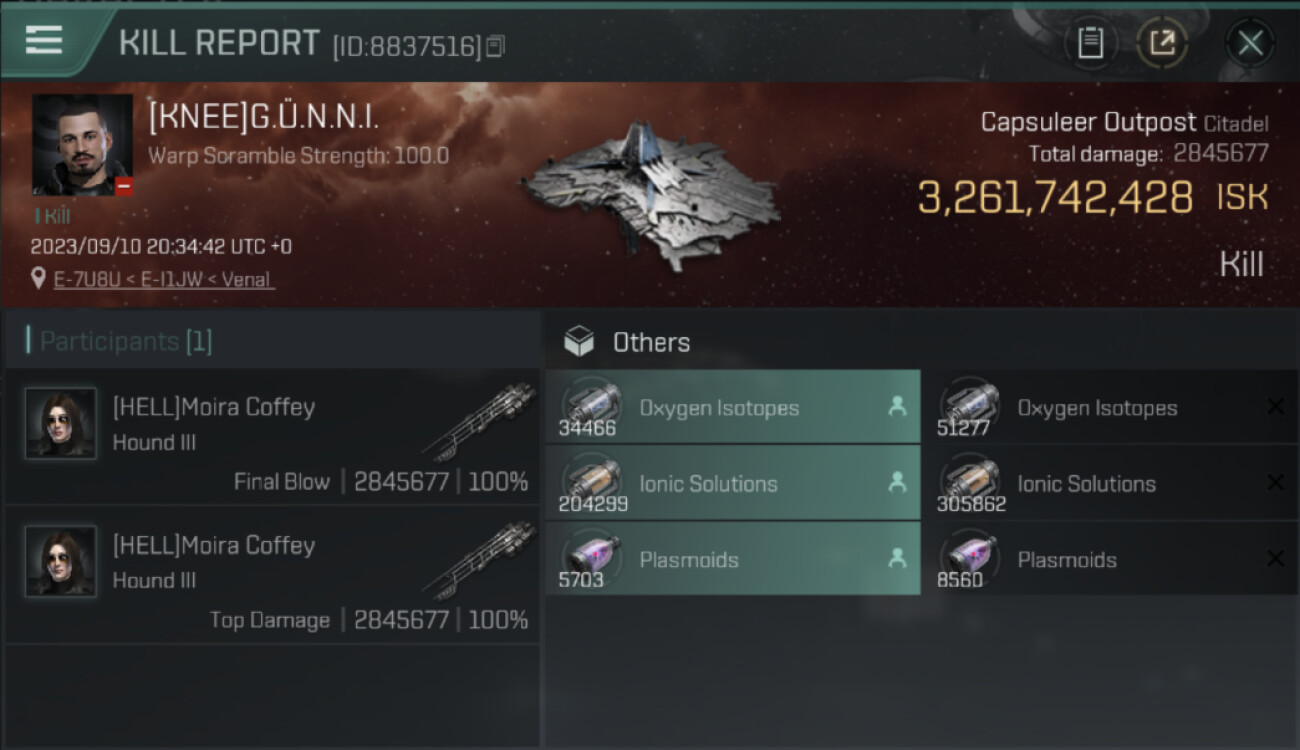Open the clipboard notes icon
The width and height of the screenshot is (1300, 750).
pyautogui.click(x=1090, y=43)
